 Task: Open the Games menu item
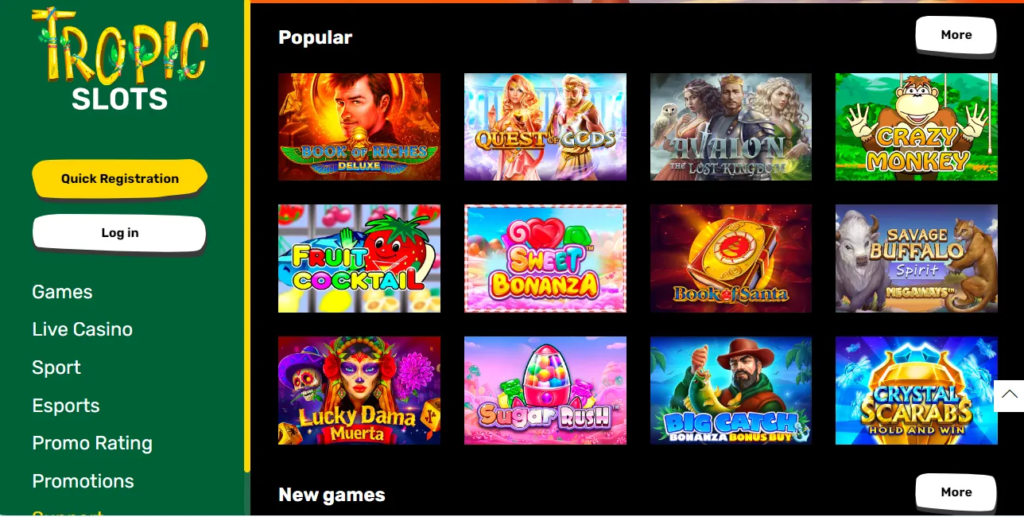(x=62, y=292)
